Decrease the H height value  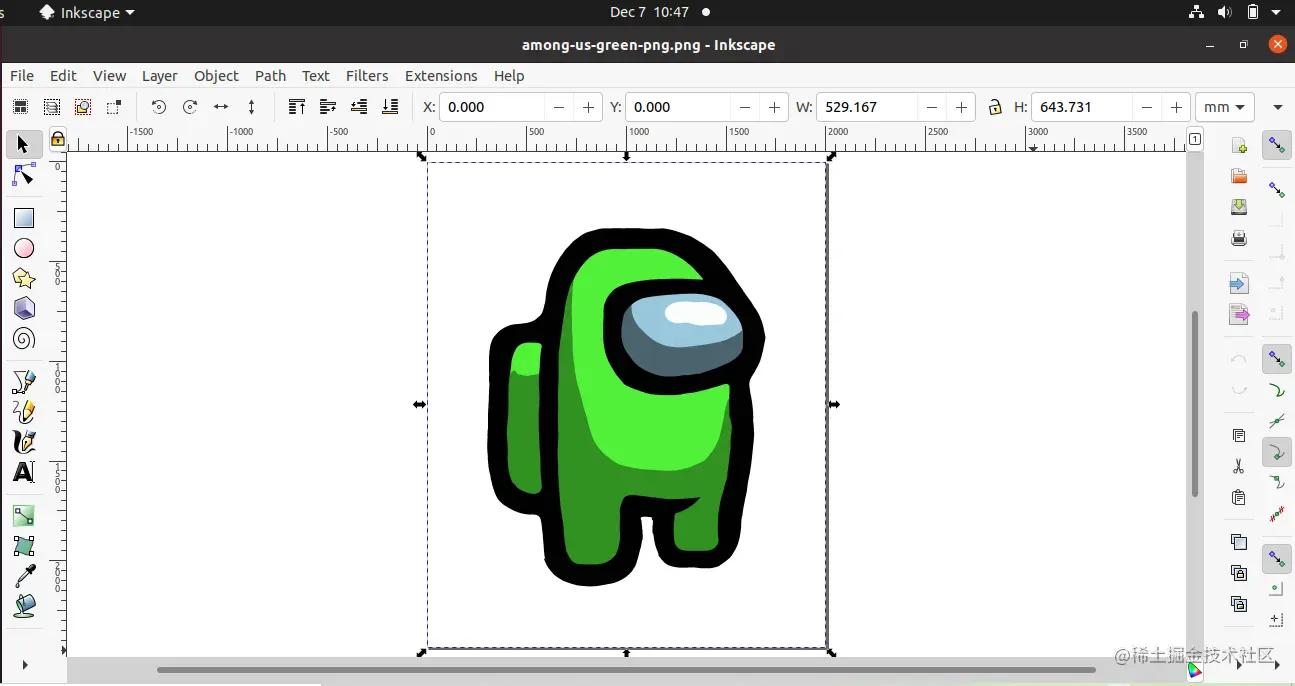1147,107
